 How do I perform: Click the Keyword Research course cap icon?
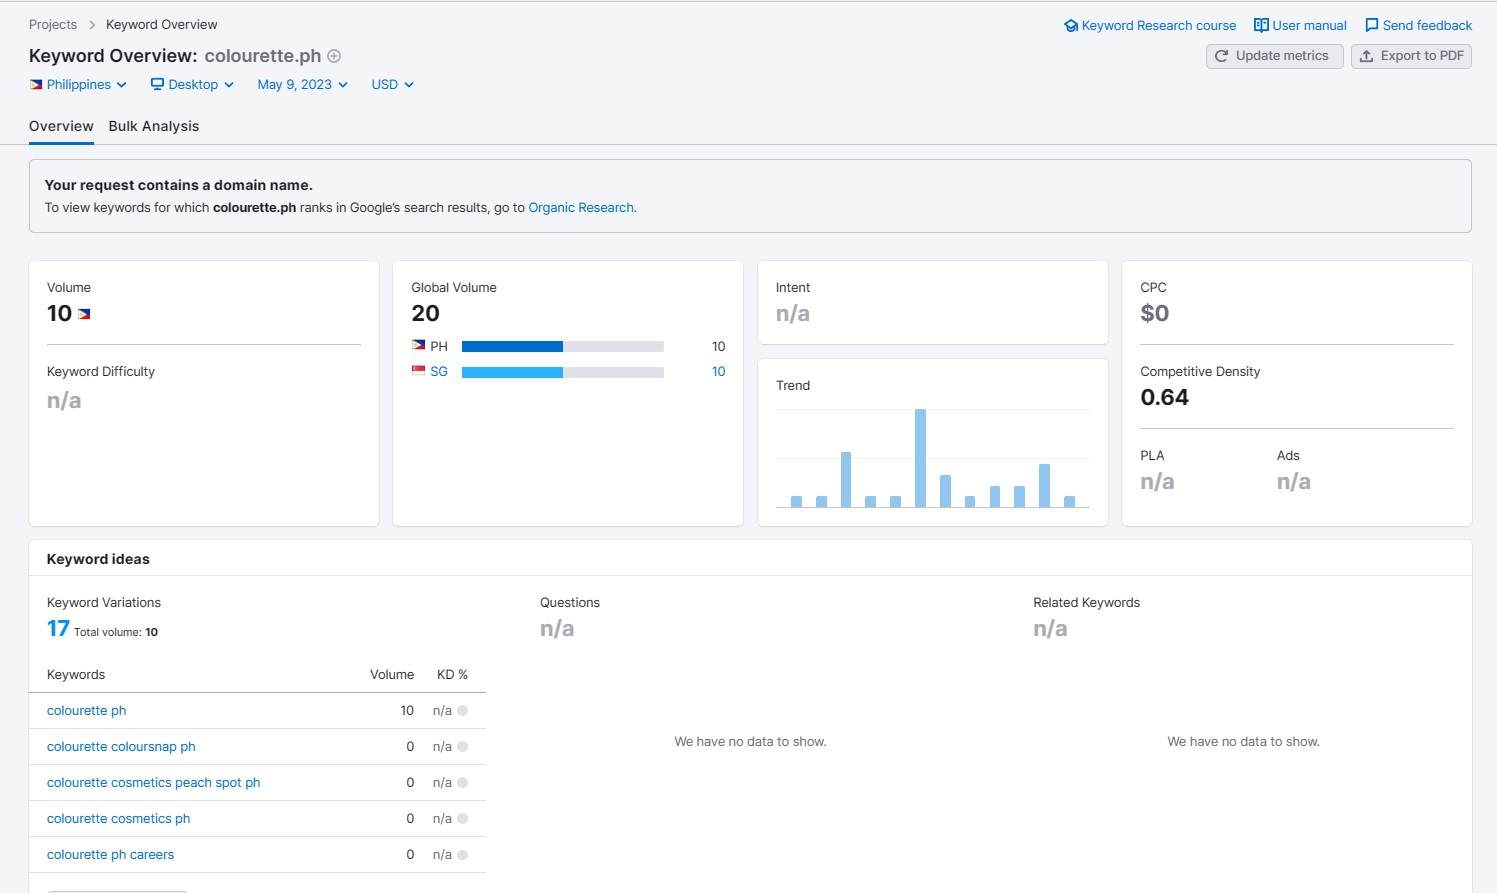1071,26
